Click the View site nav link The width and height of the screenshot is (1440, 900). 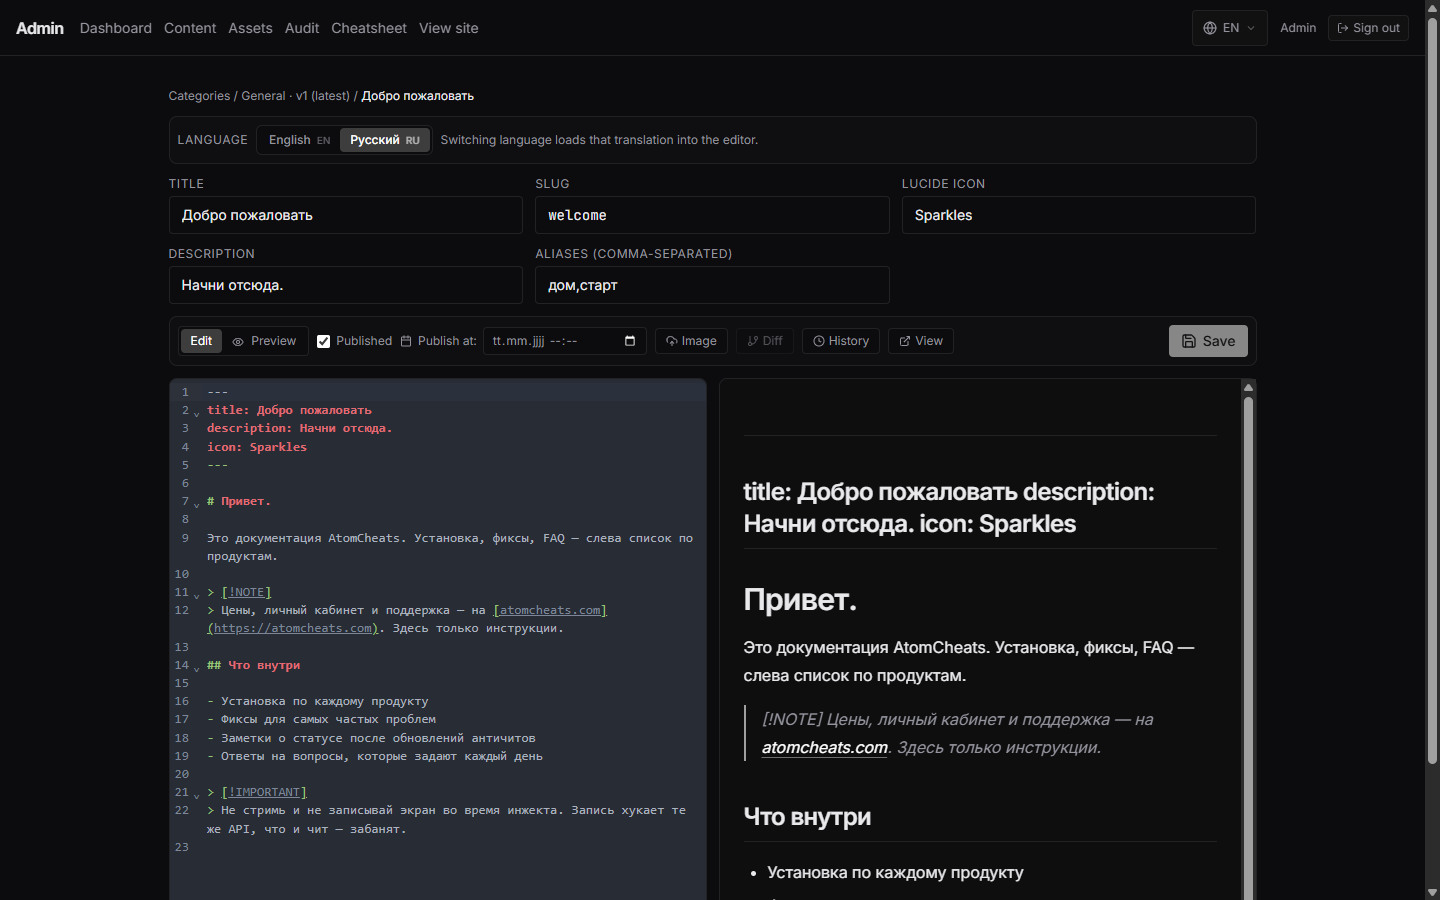click(x=449, y=28)
